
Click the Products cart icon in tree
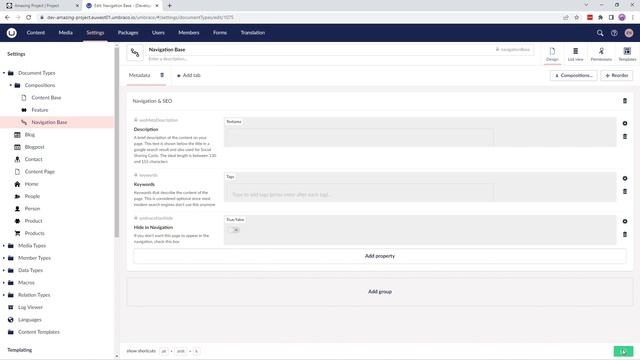coord(17,233)
